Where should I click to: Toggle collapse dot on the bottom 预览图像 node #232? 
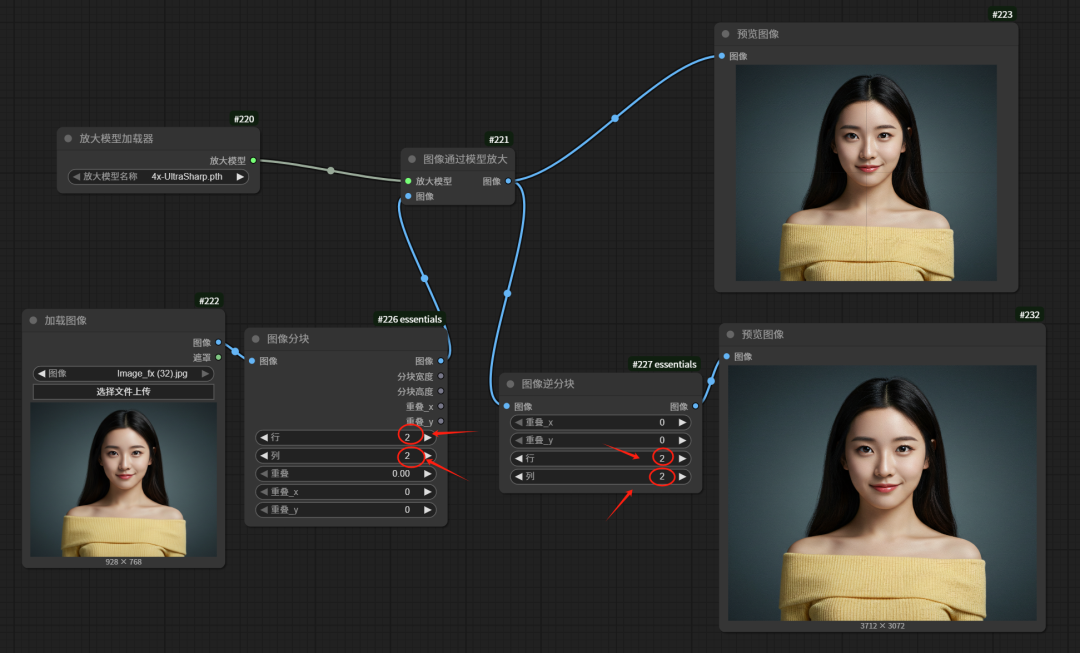pos(730,334)
